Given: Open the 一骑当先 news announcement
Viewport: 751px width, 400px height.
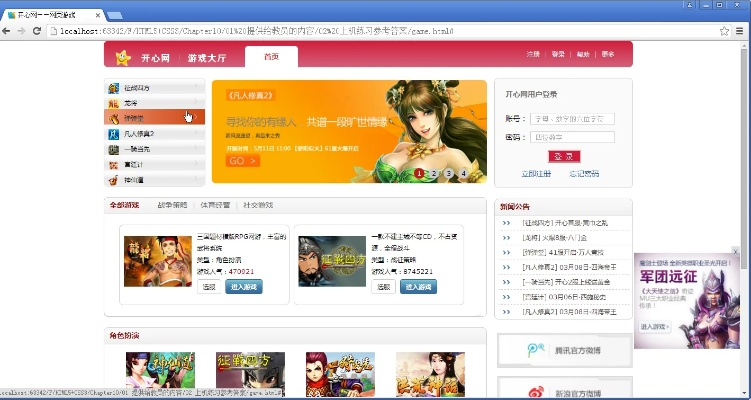Looking at the screenshot, I should coord(566,282).
